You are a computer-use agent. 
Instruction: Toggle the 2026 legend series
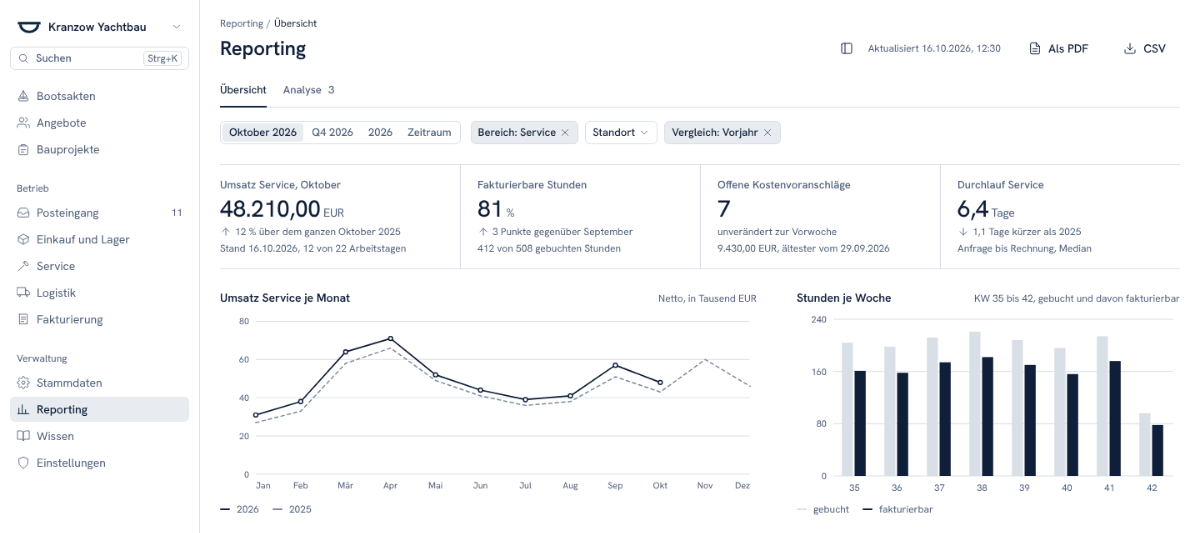point(239,509)
